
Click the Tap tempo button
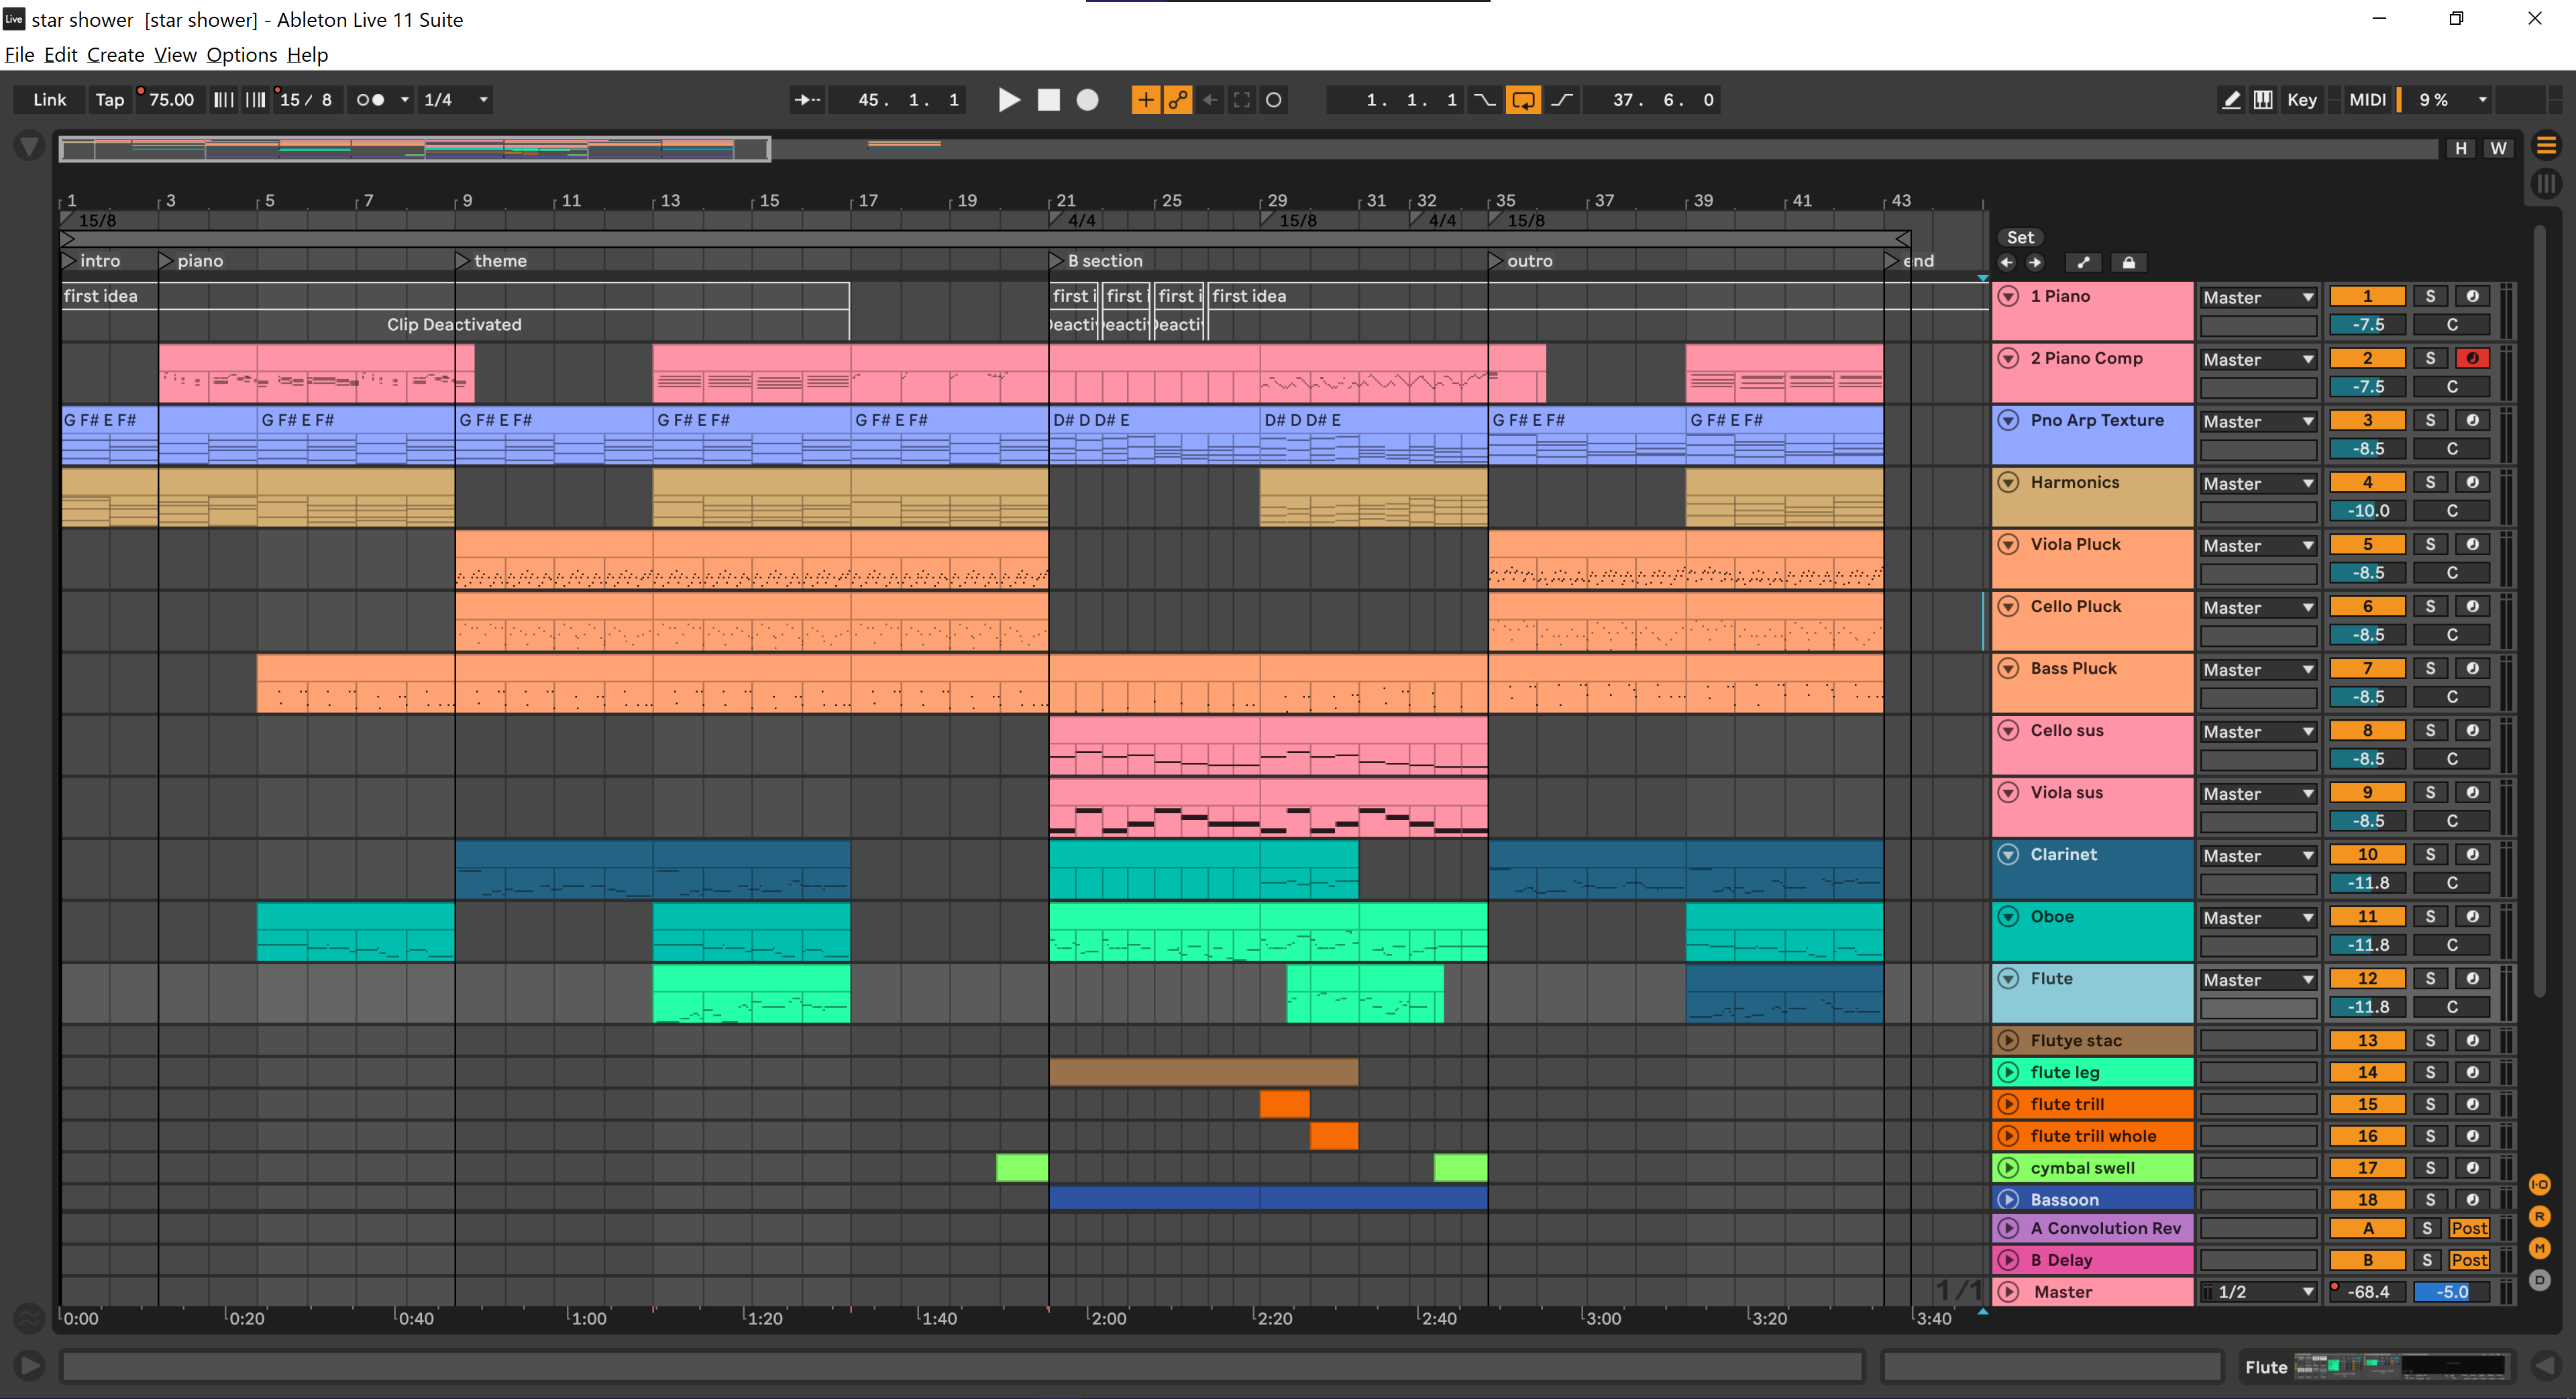(x=109, y=100)
